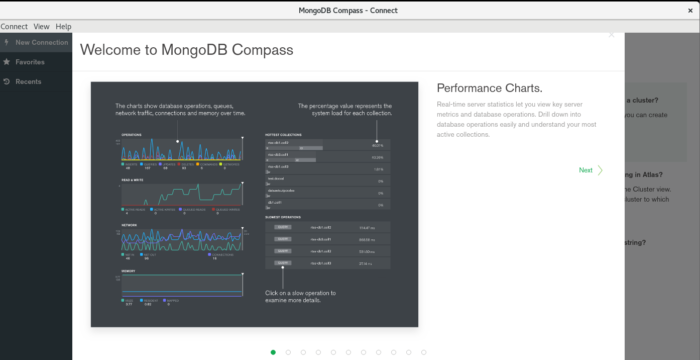Click the green Next chevron arrow
Image resolution: width=700 pixels, height=360 pixels.
(600, 170)
